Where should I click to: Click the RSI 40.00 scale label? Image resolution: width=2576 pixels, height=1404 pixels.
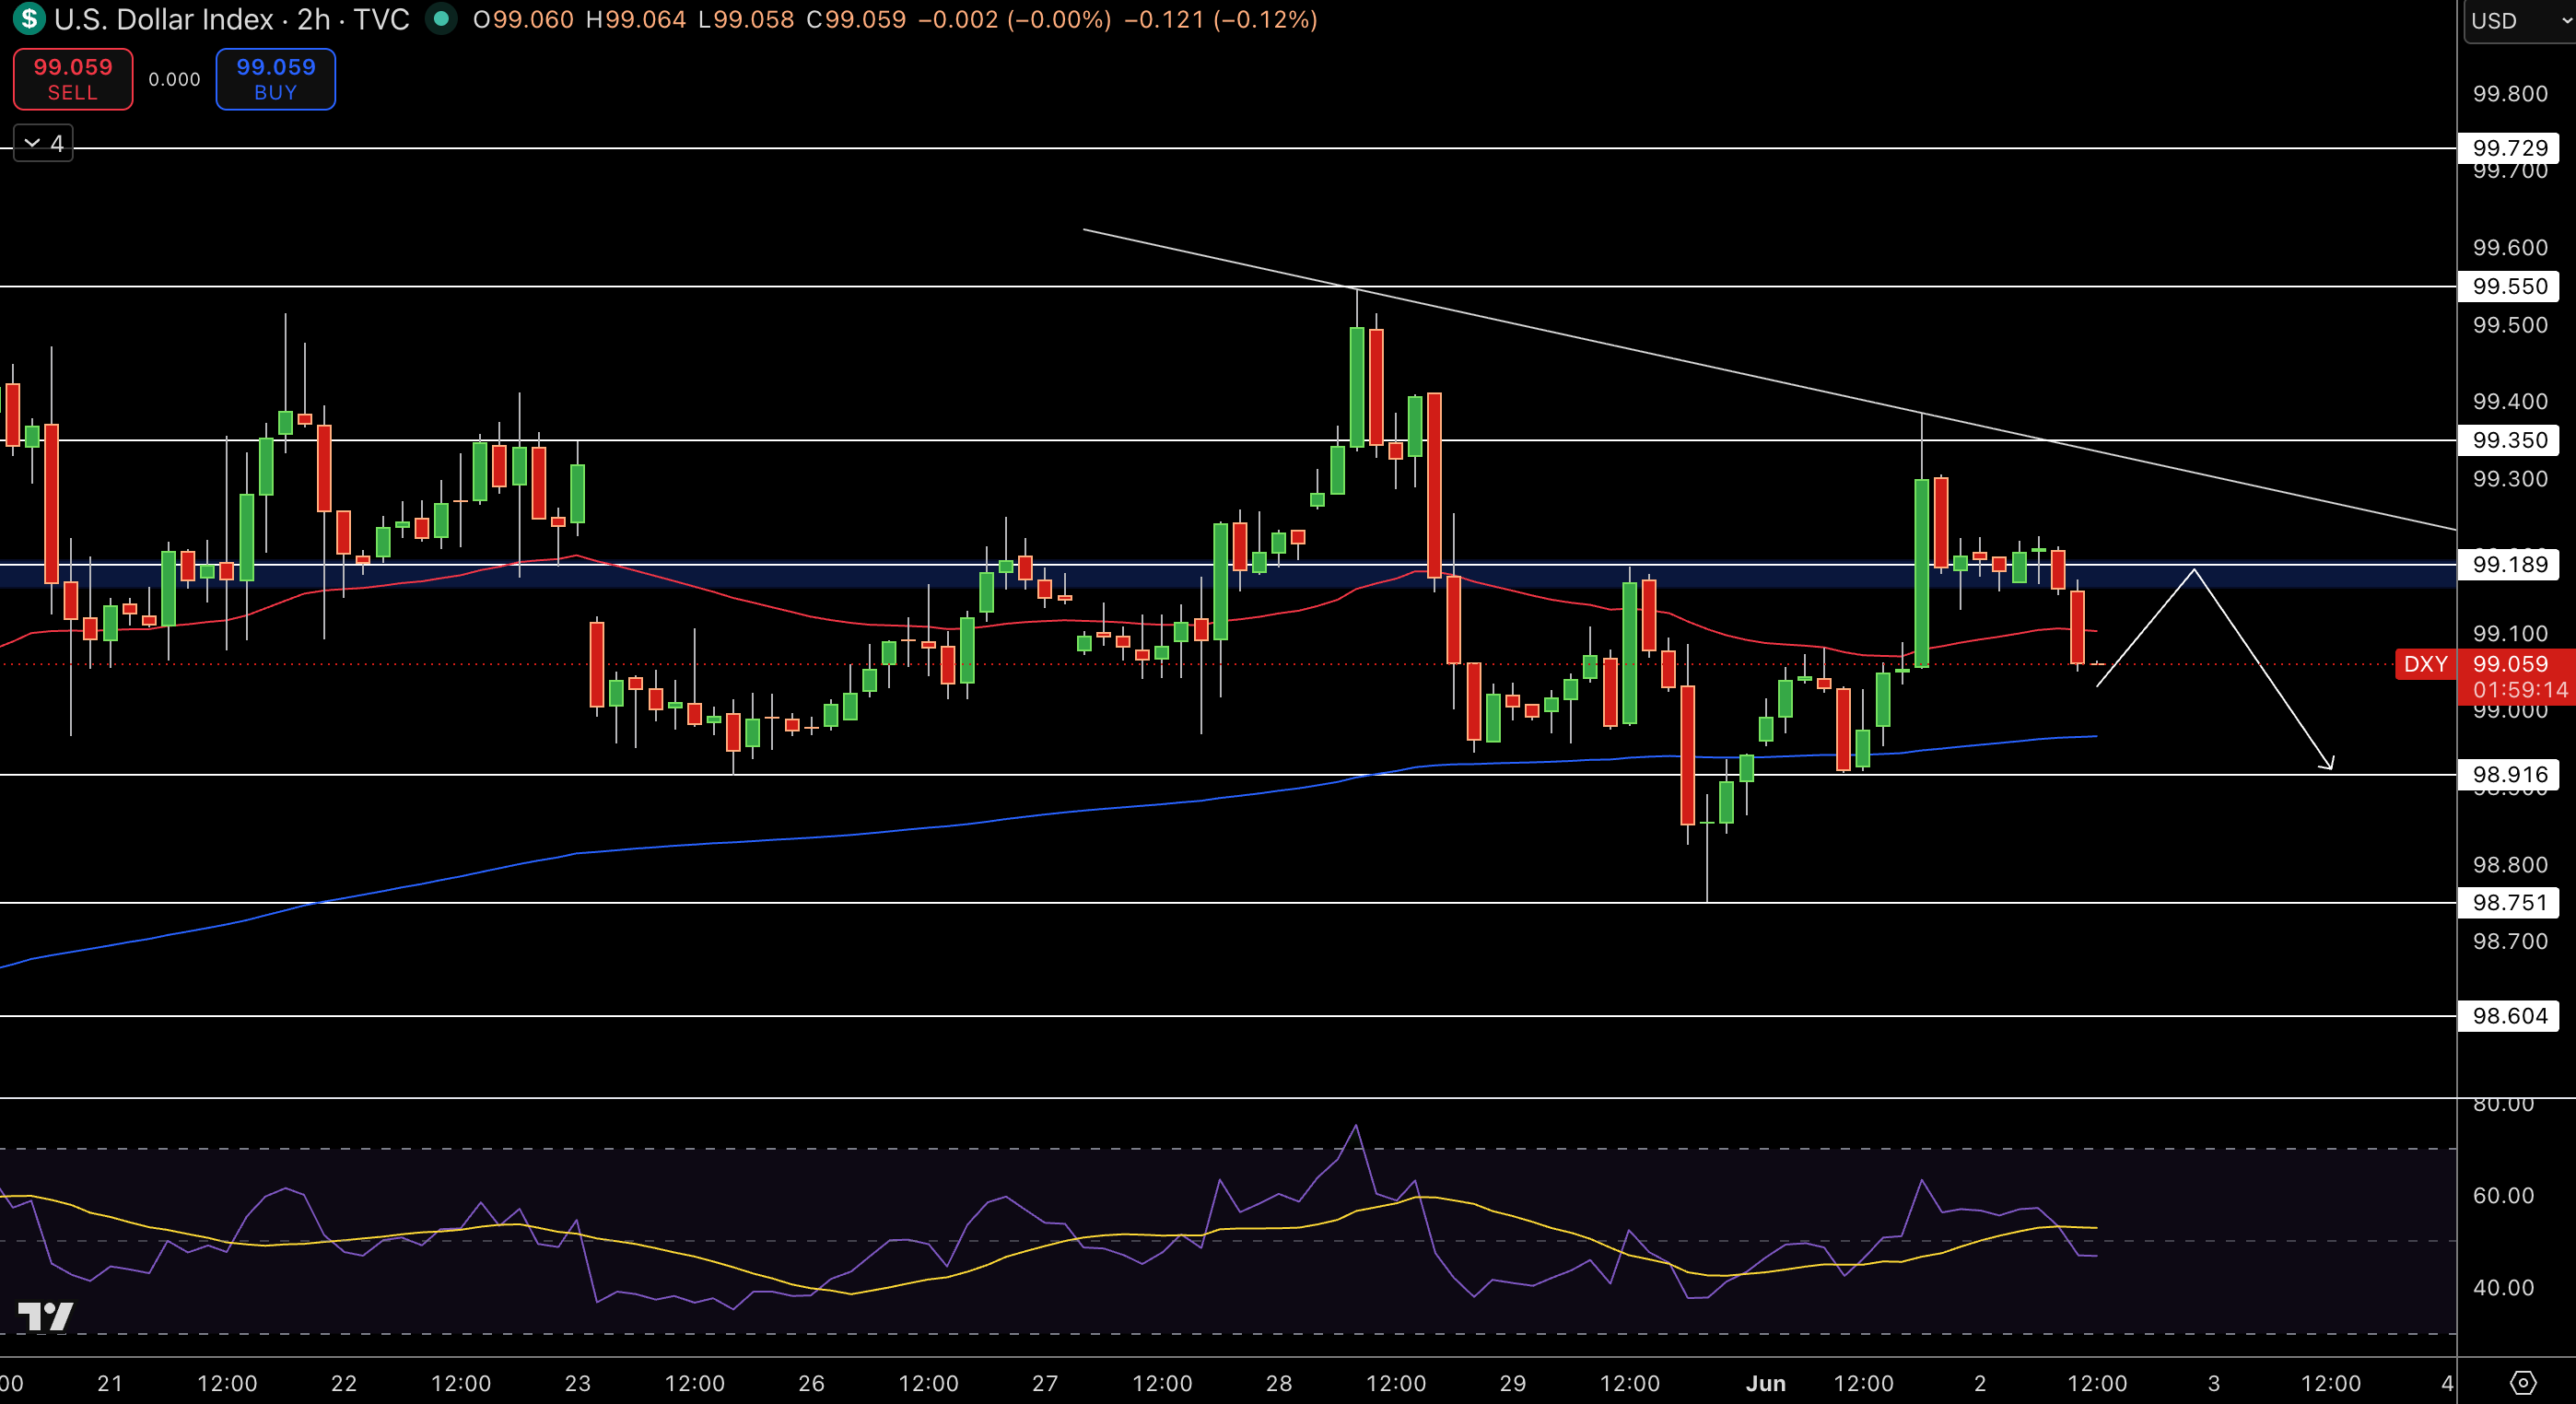click(x=2504, y=1287)
